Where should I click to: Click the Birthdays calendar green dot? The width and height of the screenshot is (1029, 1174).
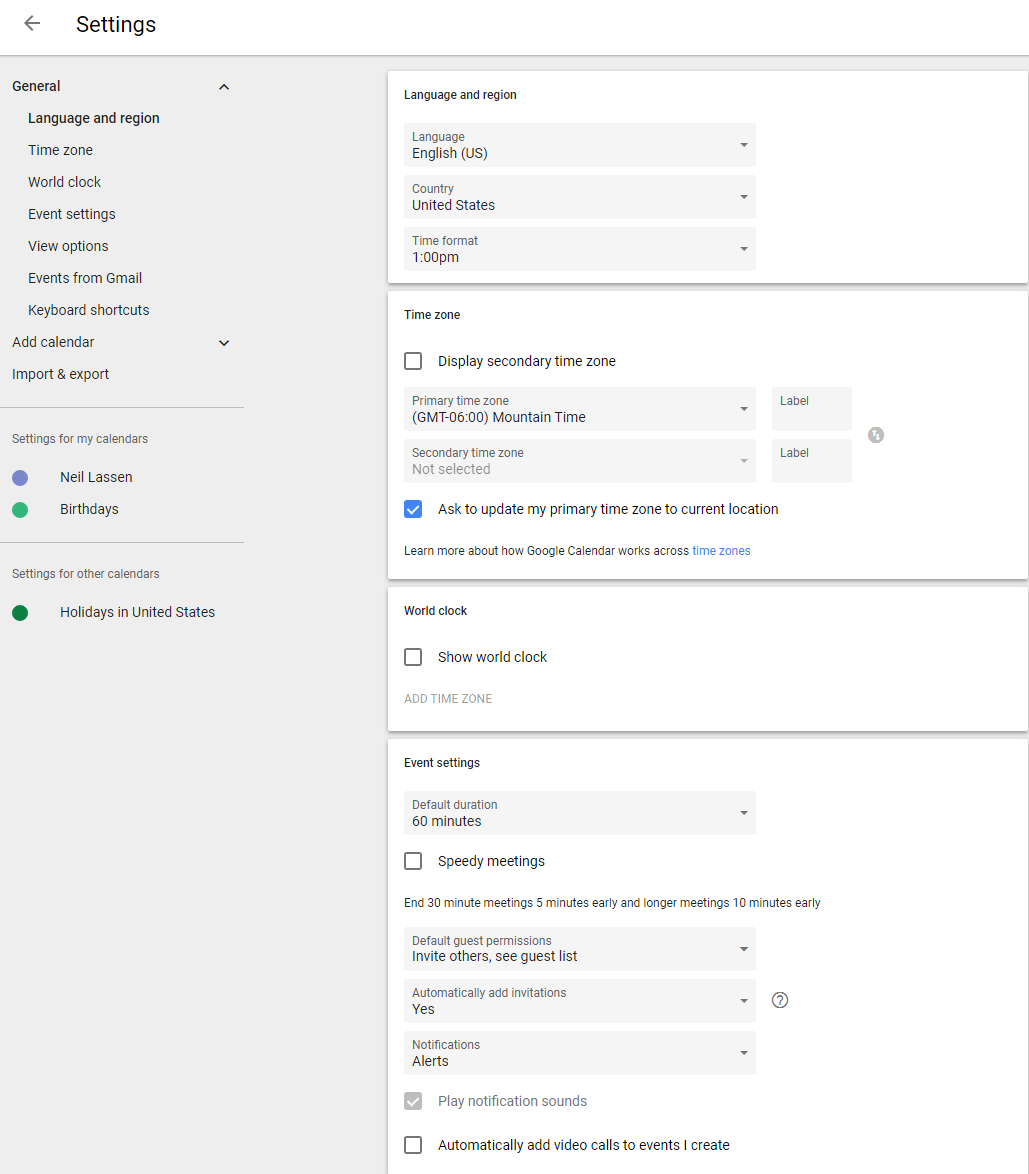[x=20, y=510]
